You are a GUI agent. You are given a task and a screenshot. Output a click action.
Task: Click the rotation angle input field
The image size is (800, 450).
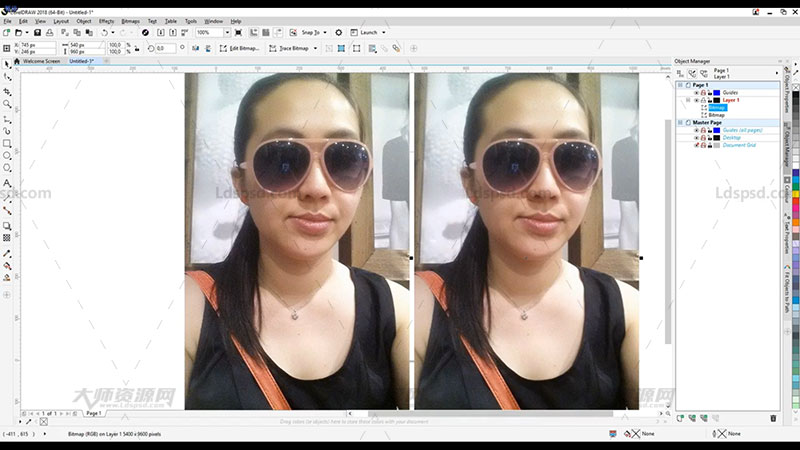[x=166, y=48]
